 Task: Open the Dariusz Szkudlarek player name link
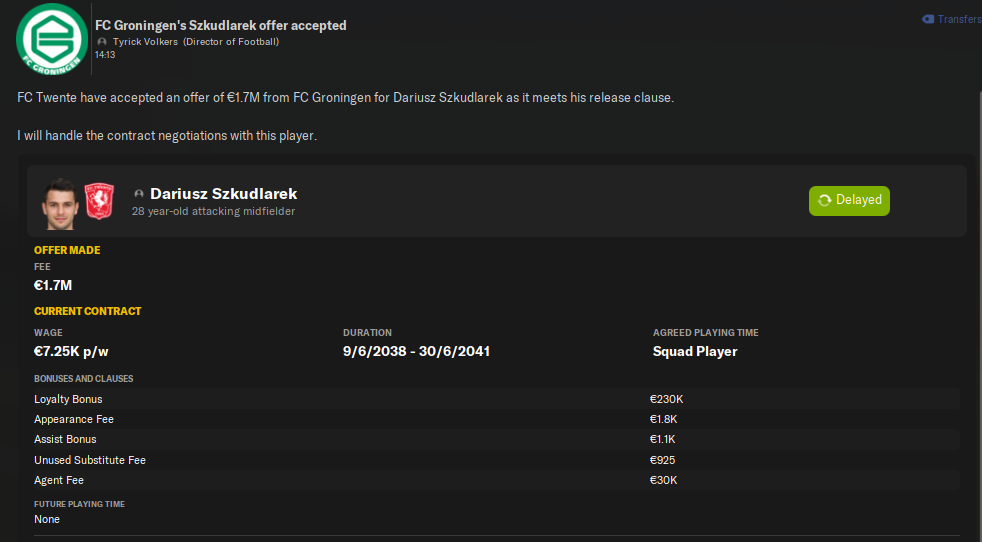[x=223, y=194]
